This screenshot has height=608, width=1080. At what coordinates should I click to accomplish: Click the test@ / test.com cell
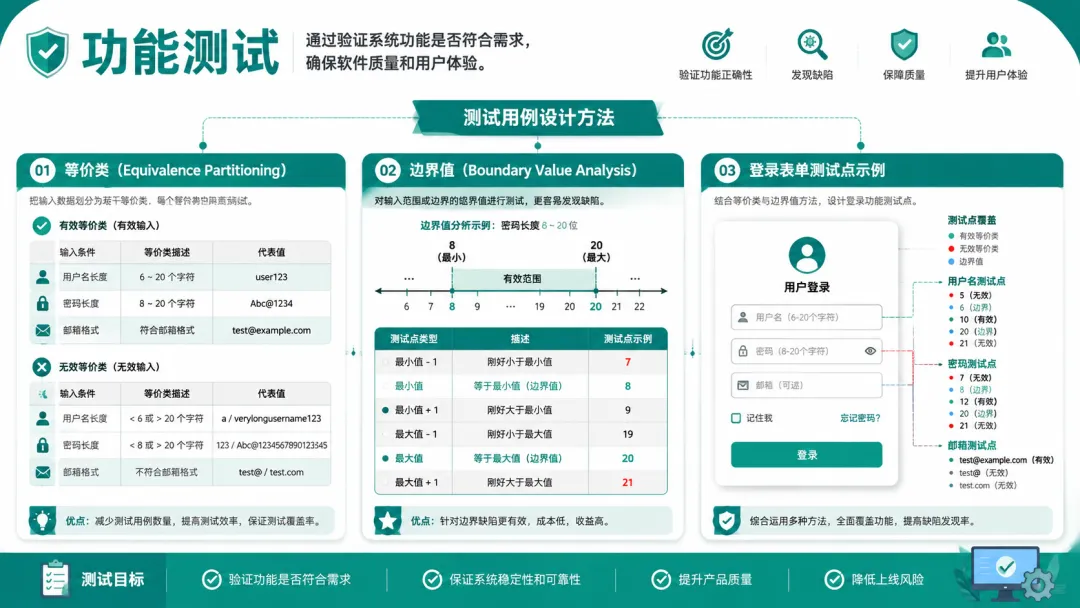tap(271, 472)
